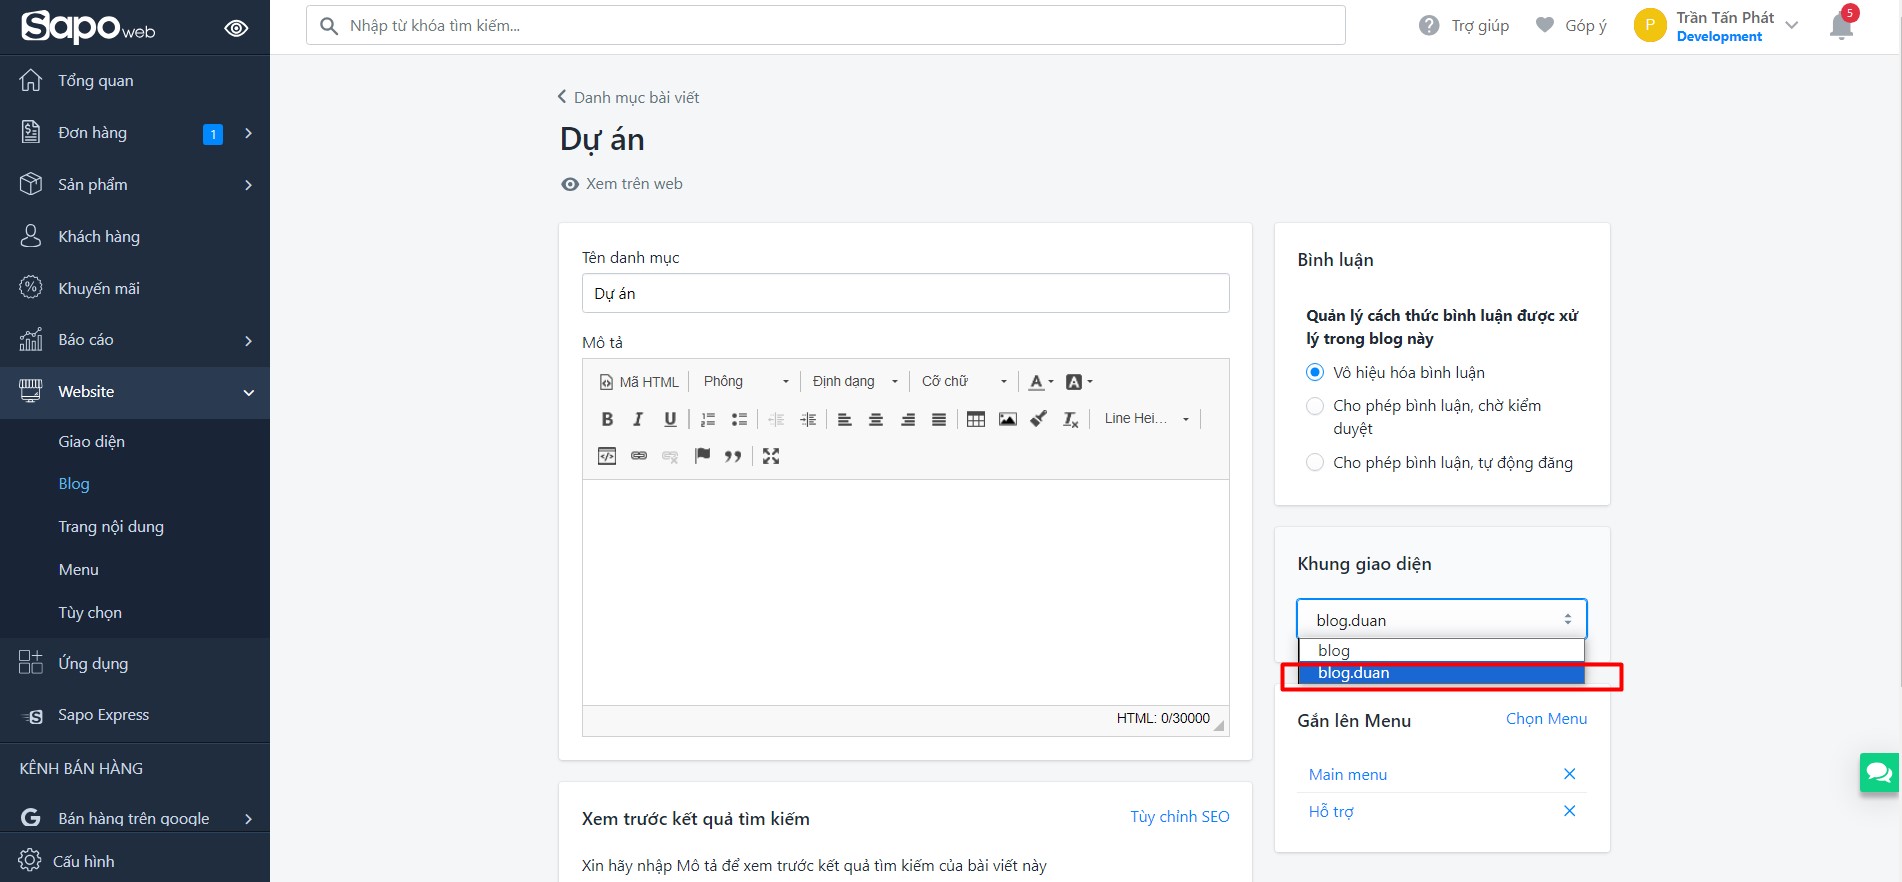Click the unlink icon

(670, 456)
